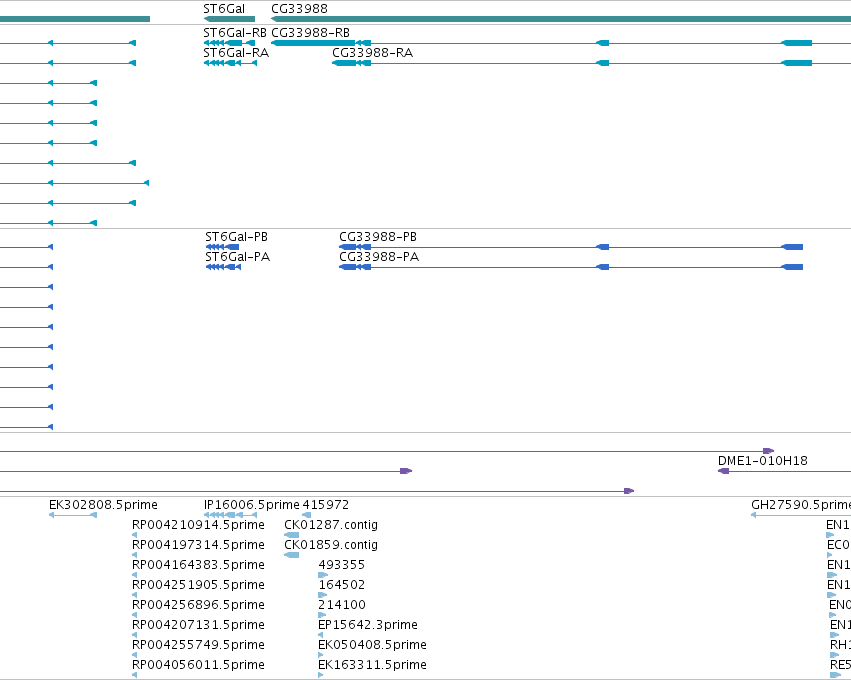851x680 pixels.
Task: Open the RP004197314.5prime entry
Action: click(198, 545)
